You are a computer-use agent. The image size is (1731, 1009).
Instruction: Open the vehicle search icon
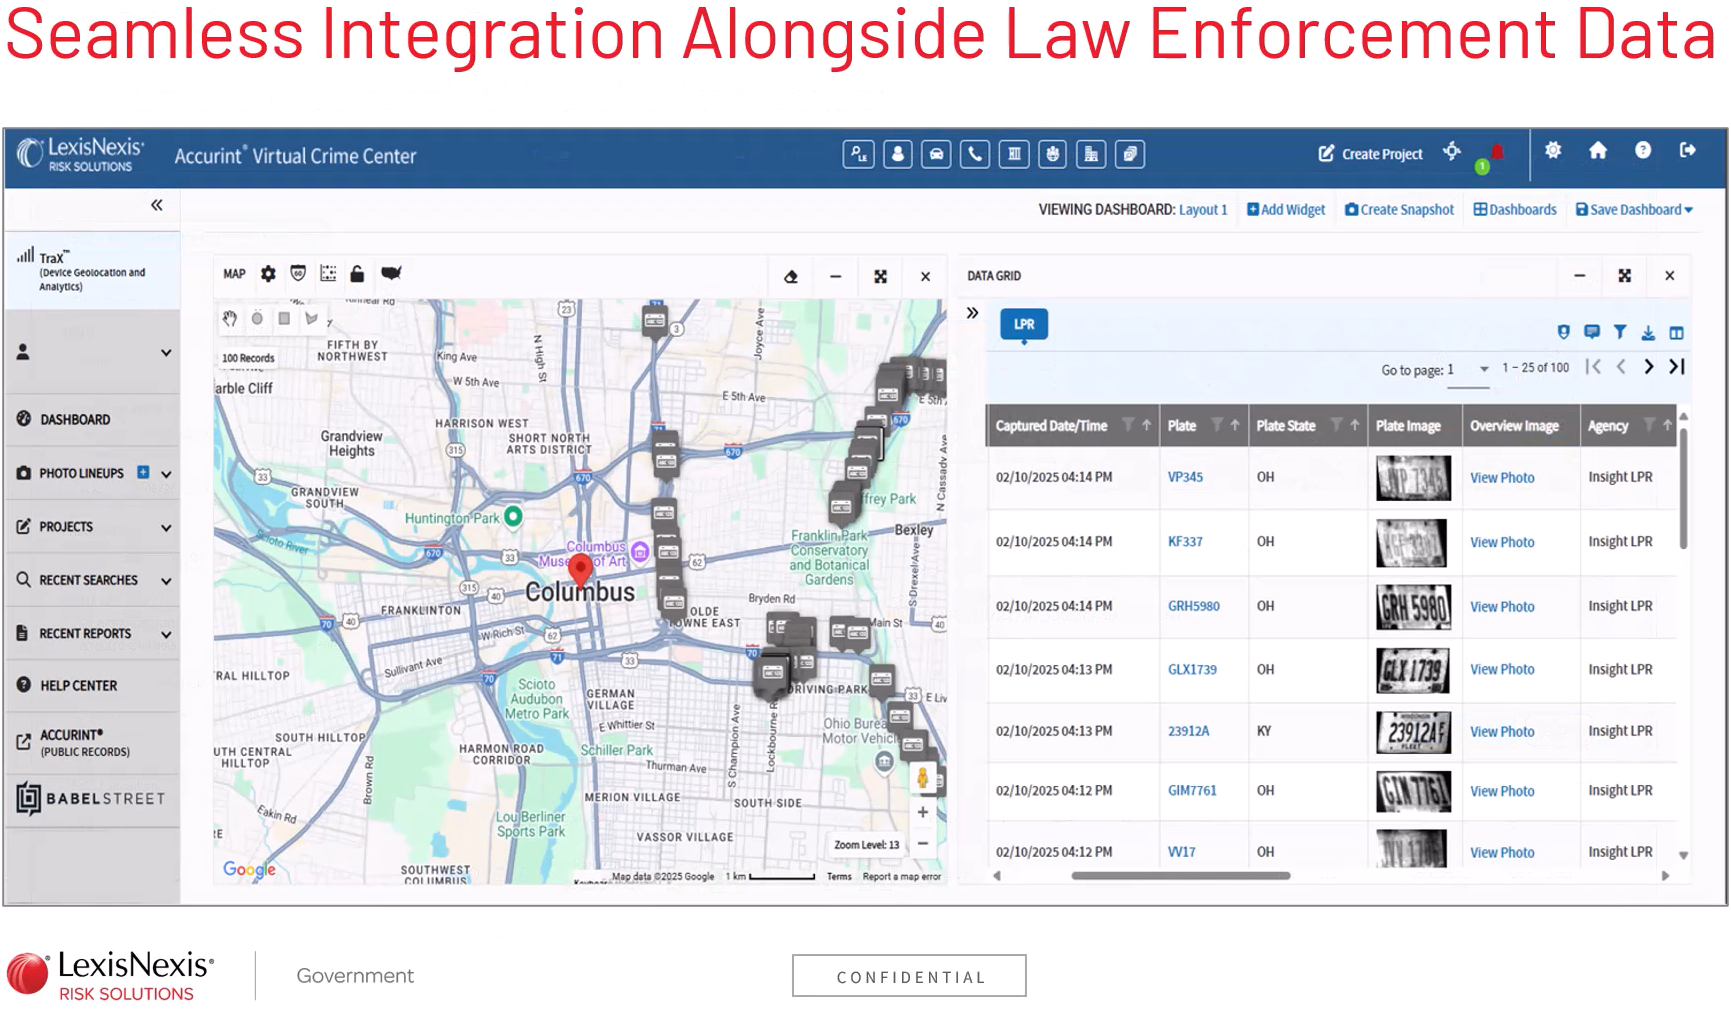(x=936, y=155)
